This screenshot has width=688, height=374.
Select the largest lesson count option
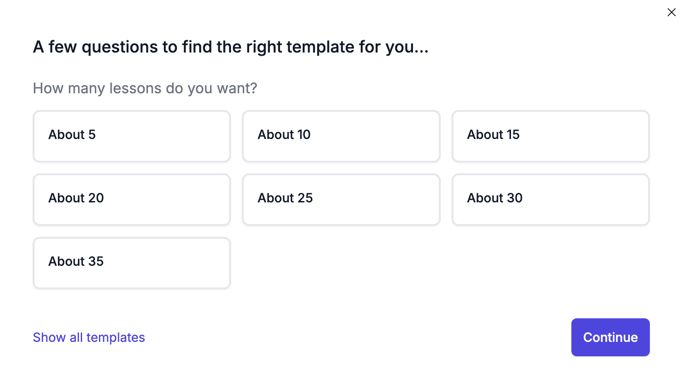click(132, 263)
